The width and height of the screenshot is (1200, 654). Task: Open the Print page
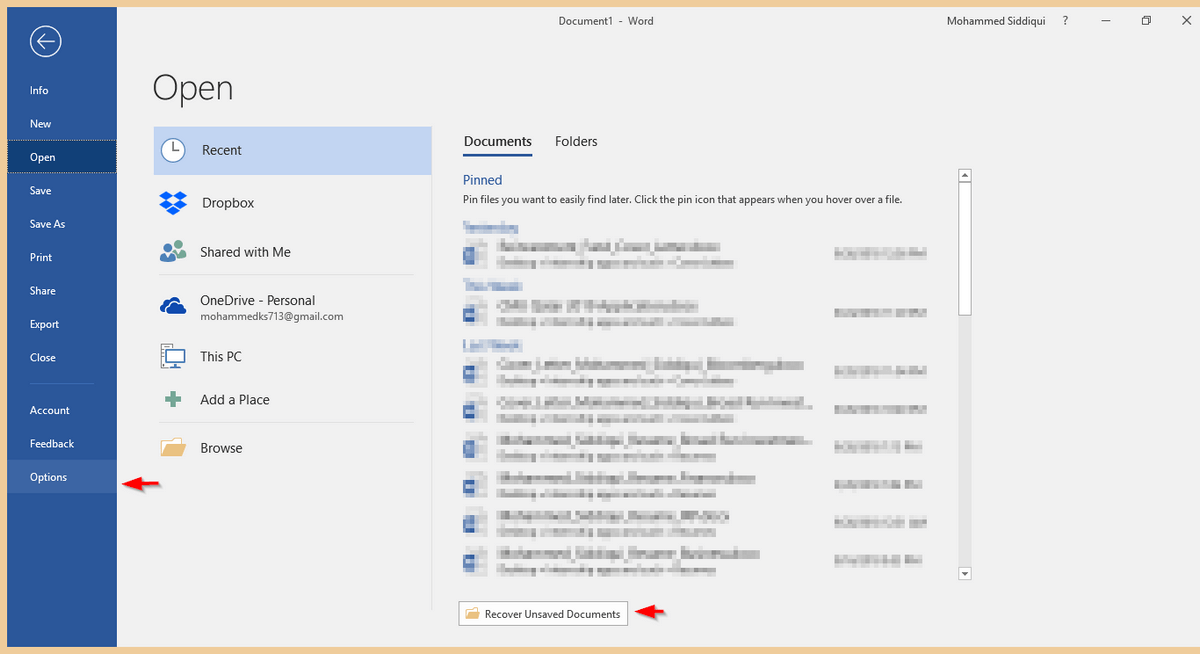[x=60, y=257]
